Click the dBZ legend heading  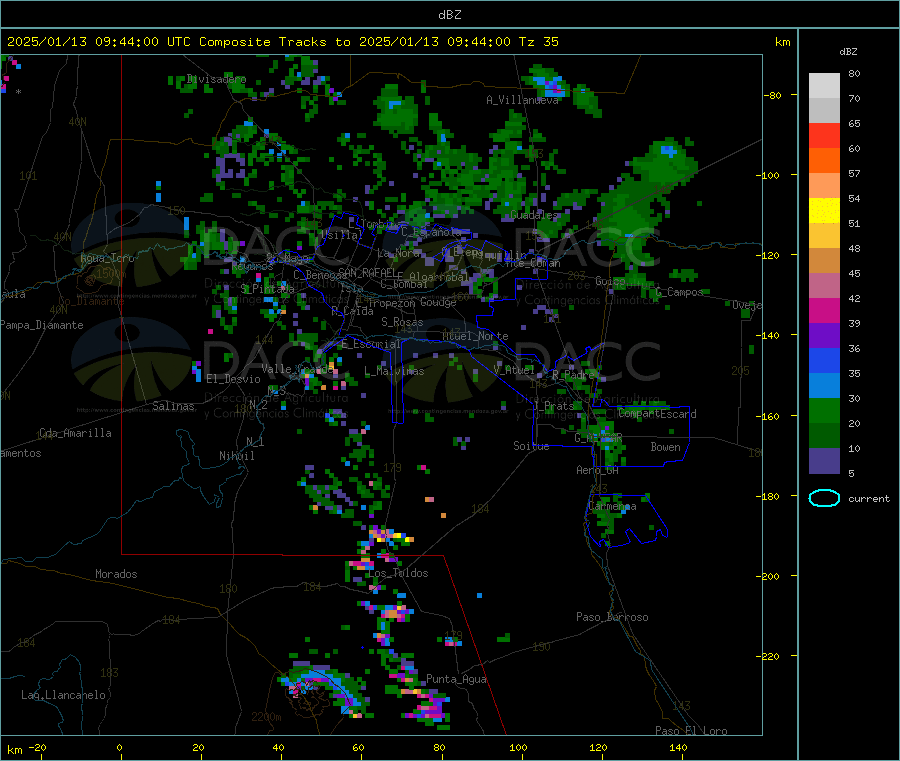click(848, 52)
